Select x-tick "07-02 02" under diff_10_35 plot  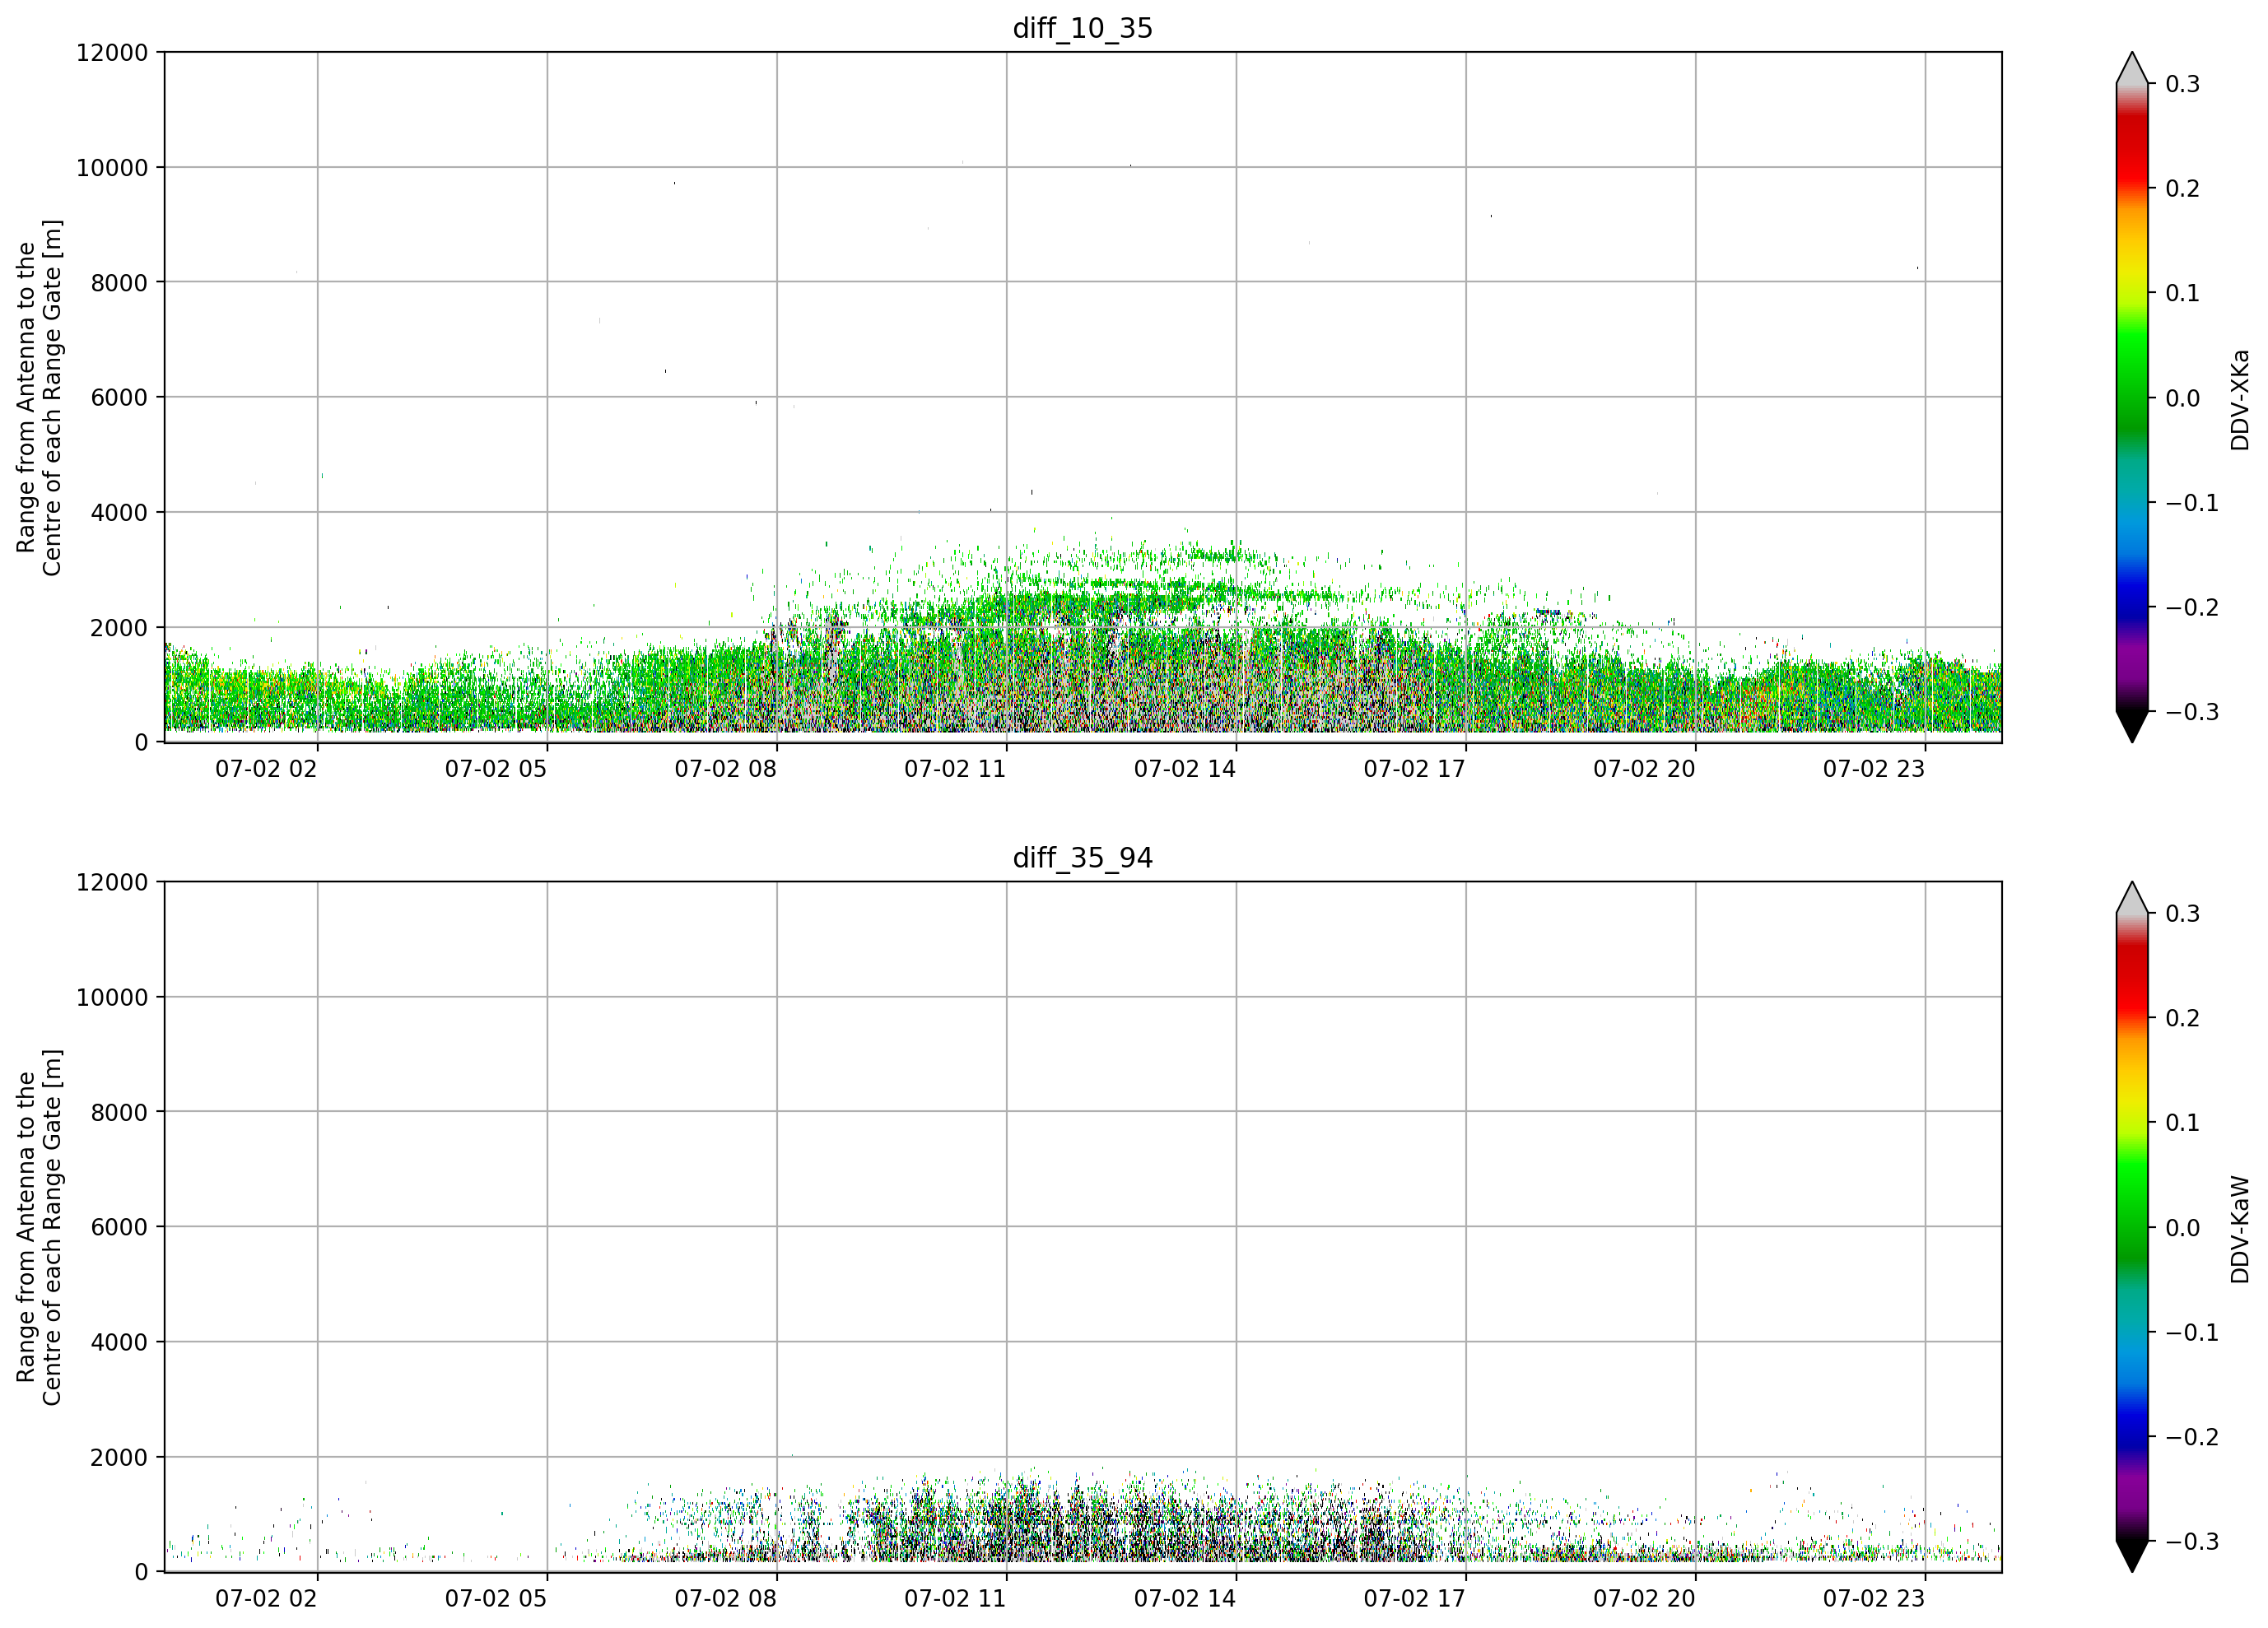[266, 769]
